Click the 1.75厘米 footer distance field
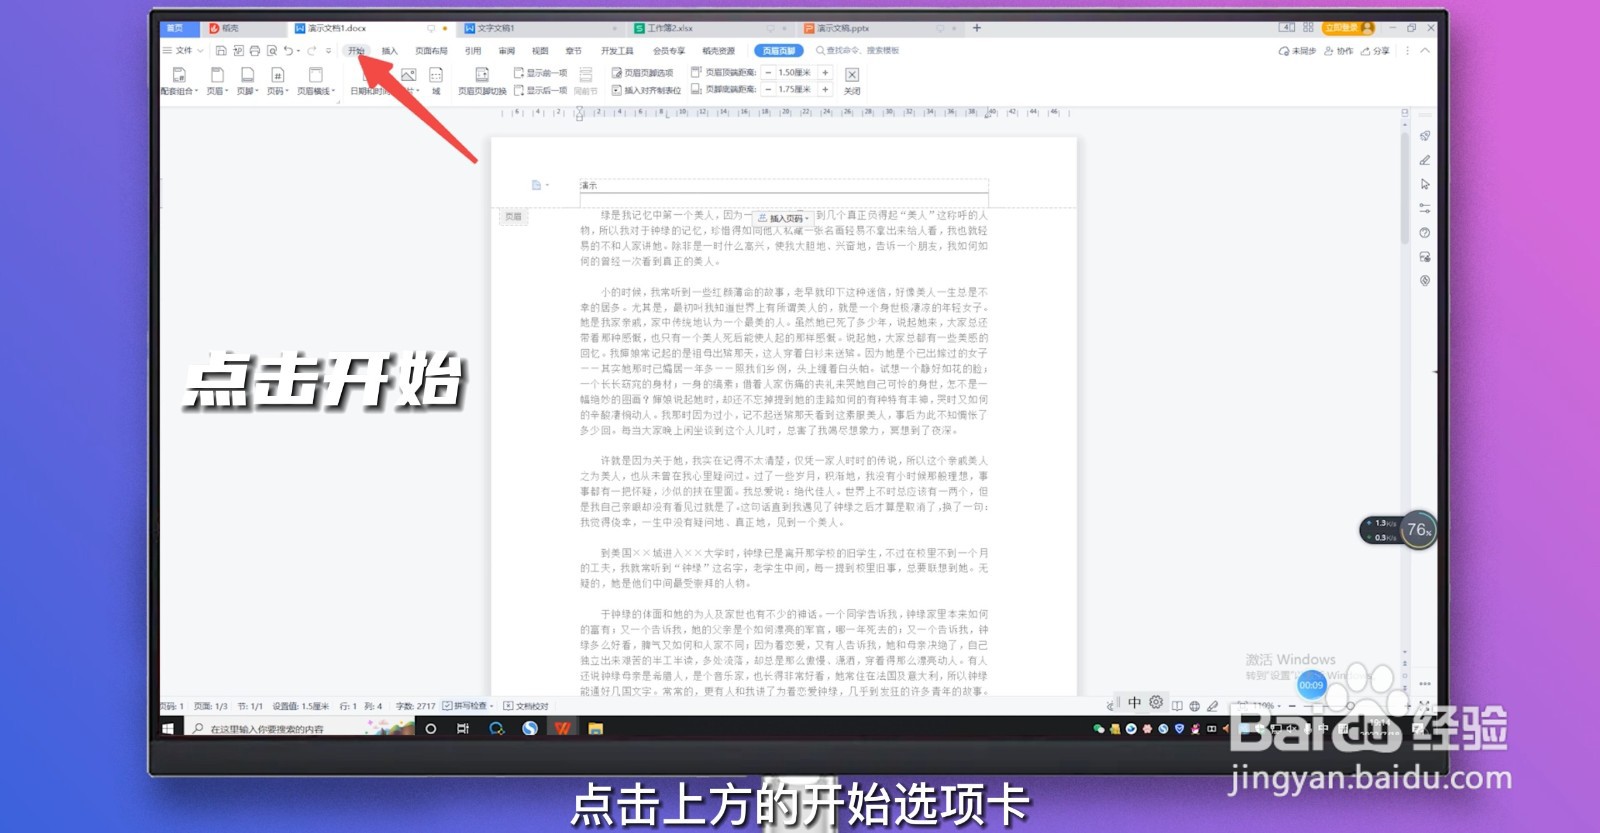1600x833 pixels. [x=796, y=90]
